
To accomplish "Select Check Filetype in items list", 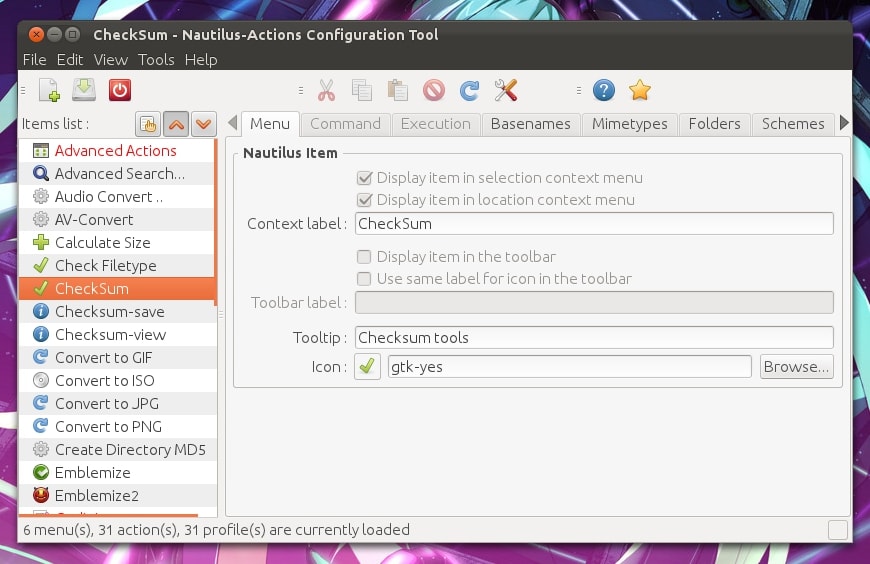I will coord(117,265).
